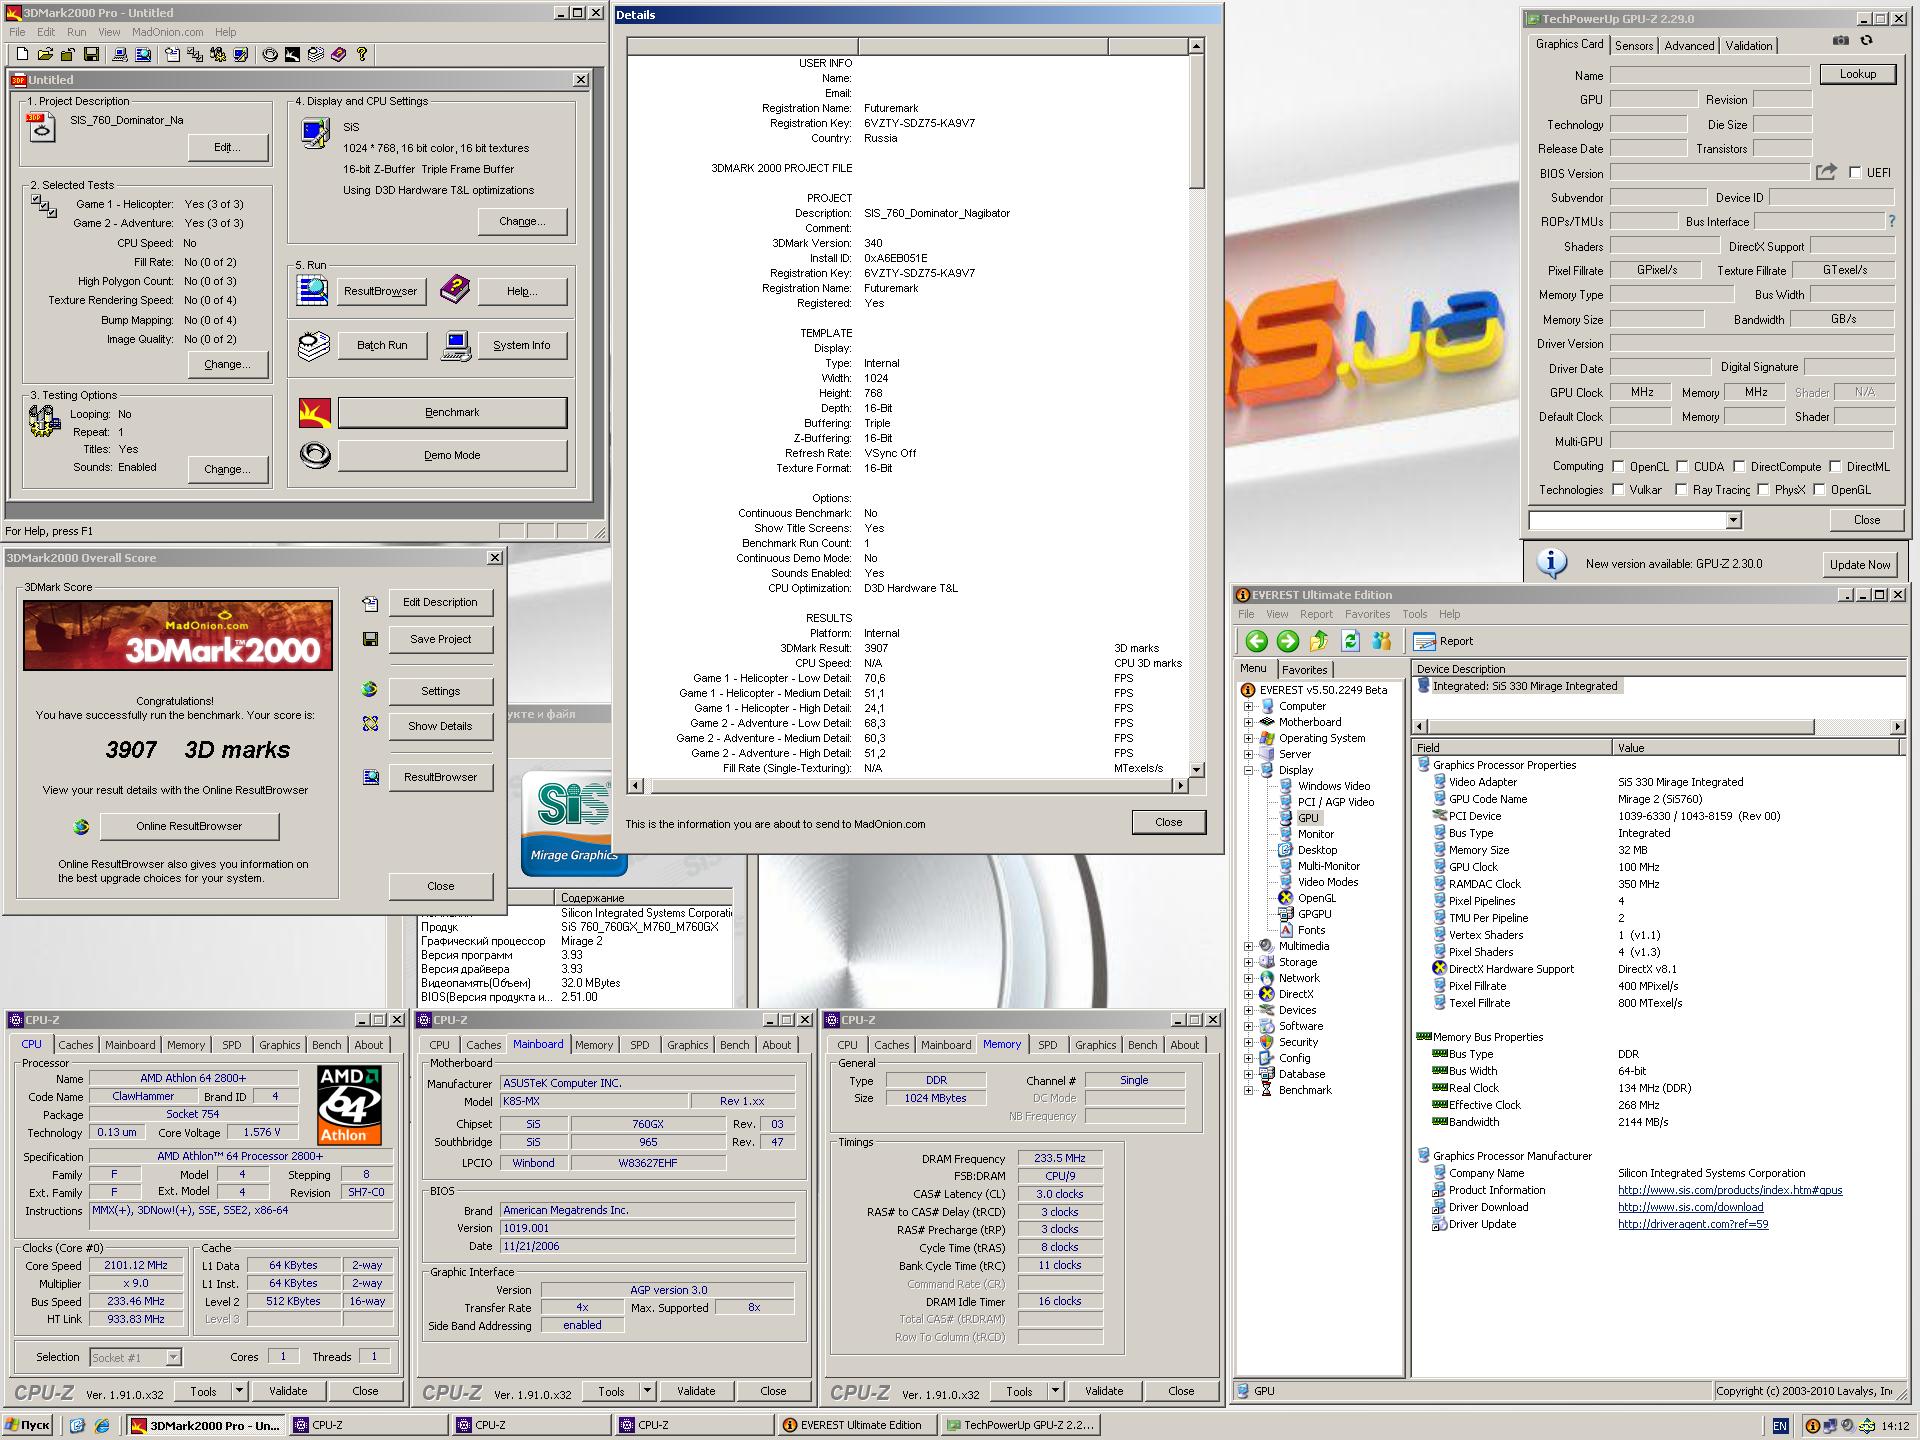Click vertical scrollbar thumb in Details window
Screen dimensions: 1920x1440
(x=1196, y=122)
